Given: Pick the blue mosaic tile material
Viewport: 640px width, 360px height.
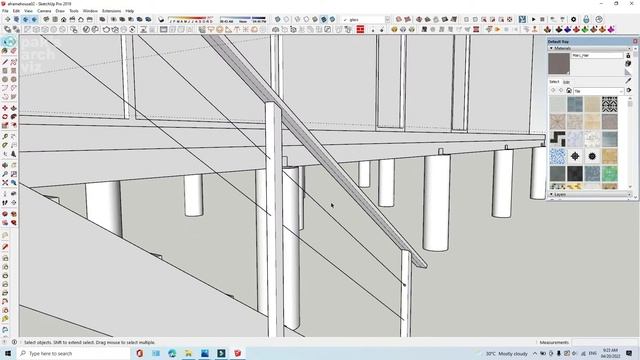Looking at the screenshot, I should pos(558,156).
